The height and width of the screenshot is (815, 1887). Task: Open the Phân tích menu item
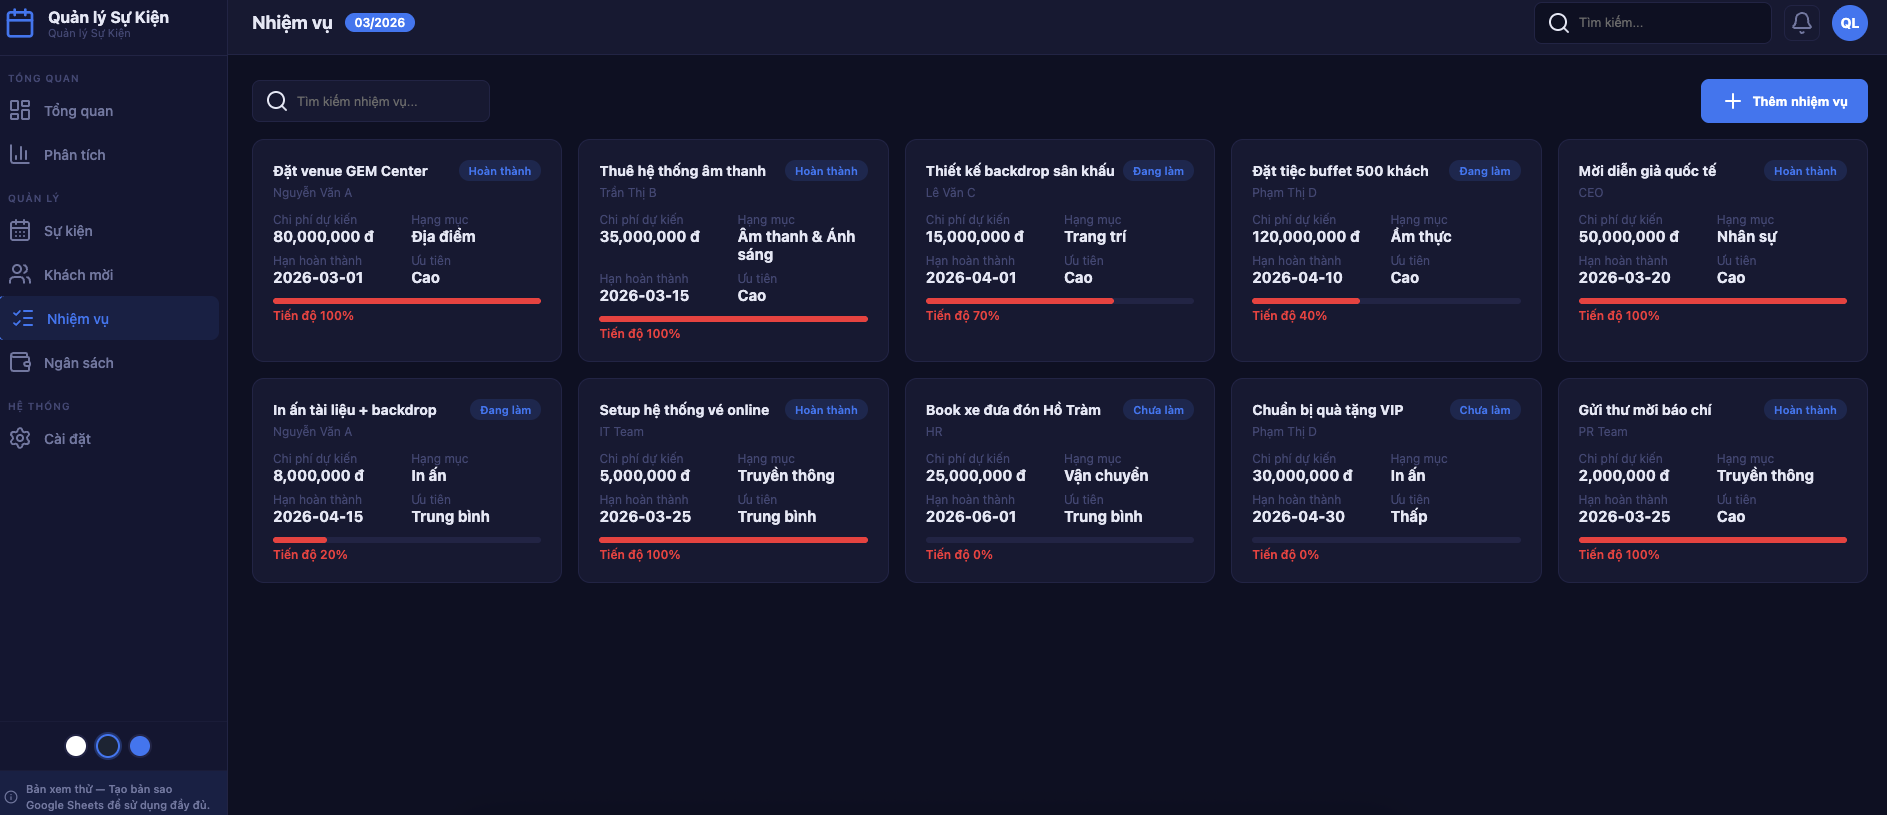110,154
